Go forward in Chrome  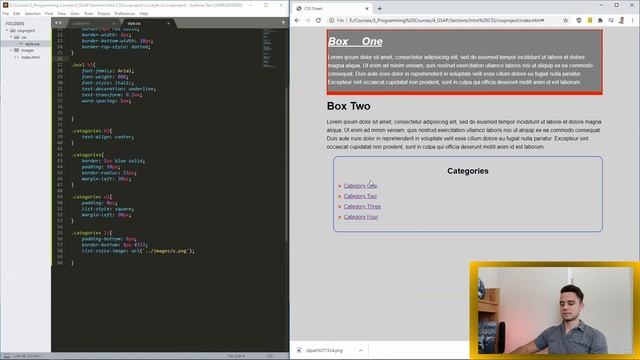pos(308,20)
